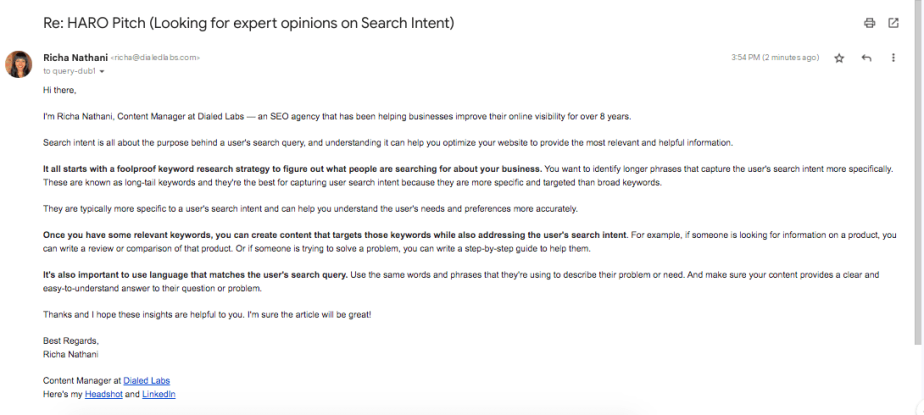Click the "Best Regards," closing line

point(70,341)
